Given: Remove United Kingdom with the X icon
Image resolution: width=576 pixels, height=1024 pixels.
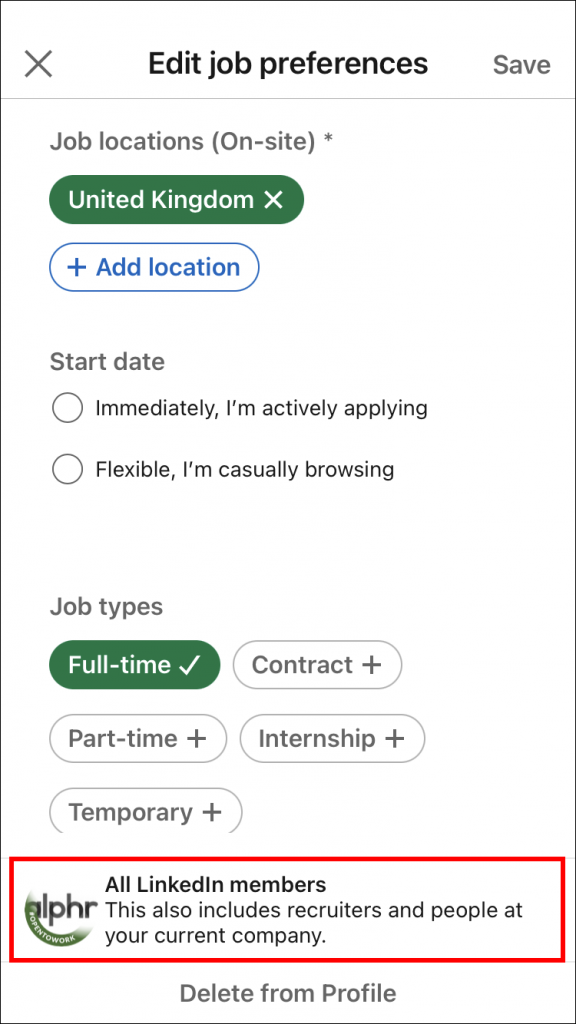Looking at the screenshot, I should 273,199.
